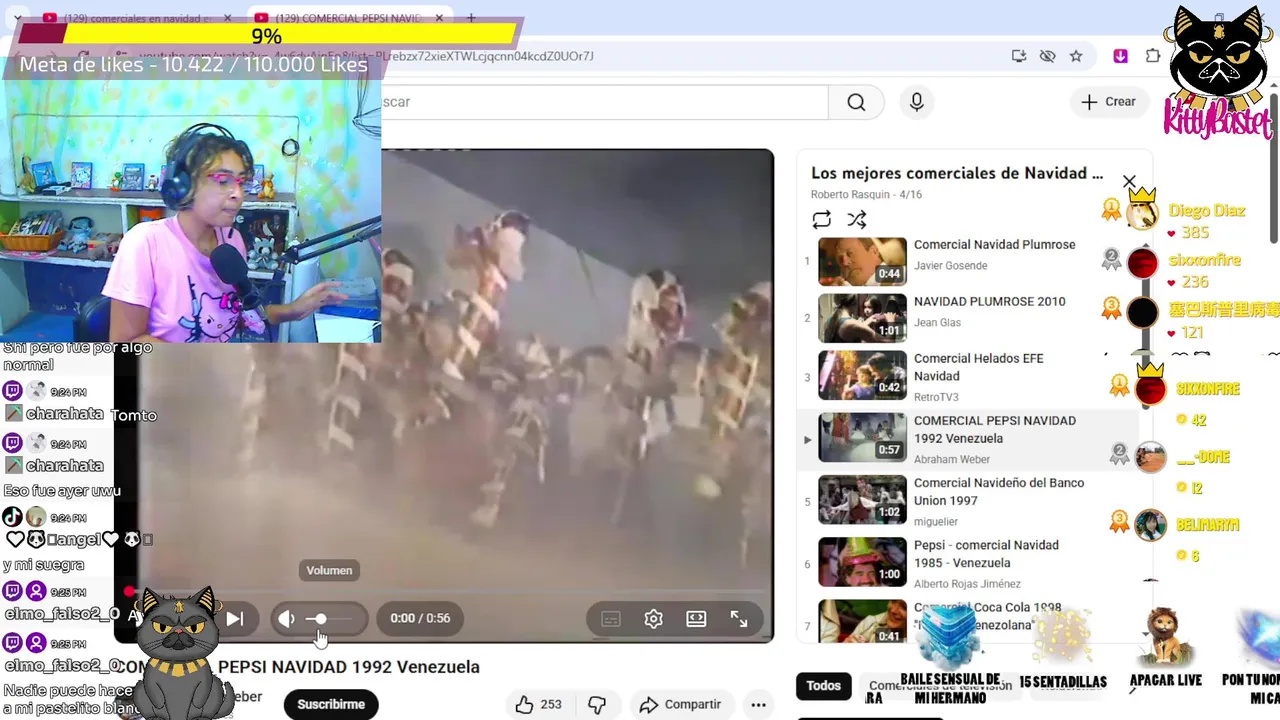Click the purple download extension icon
The image size is (1280, 720).
(x=1121, y=56)
